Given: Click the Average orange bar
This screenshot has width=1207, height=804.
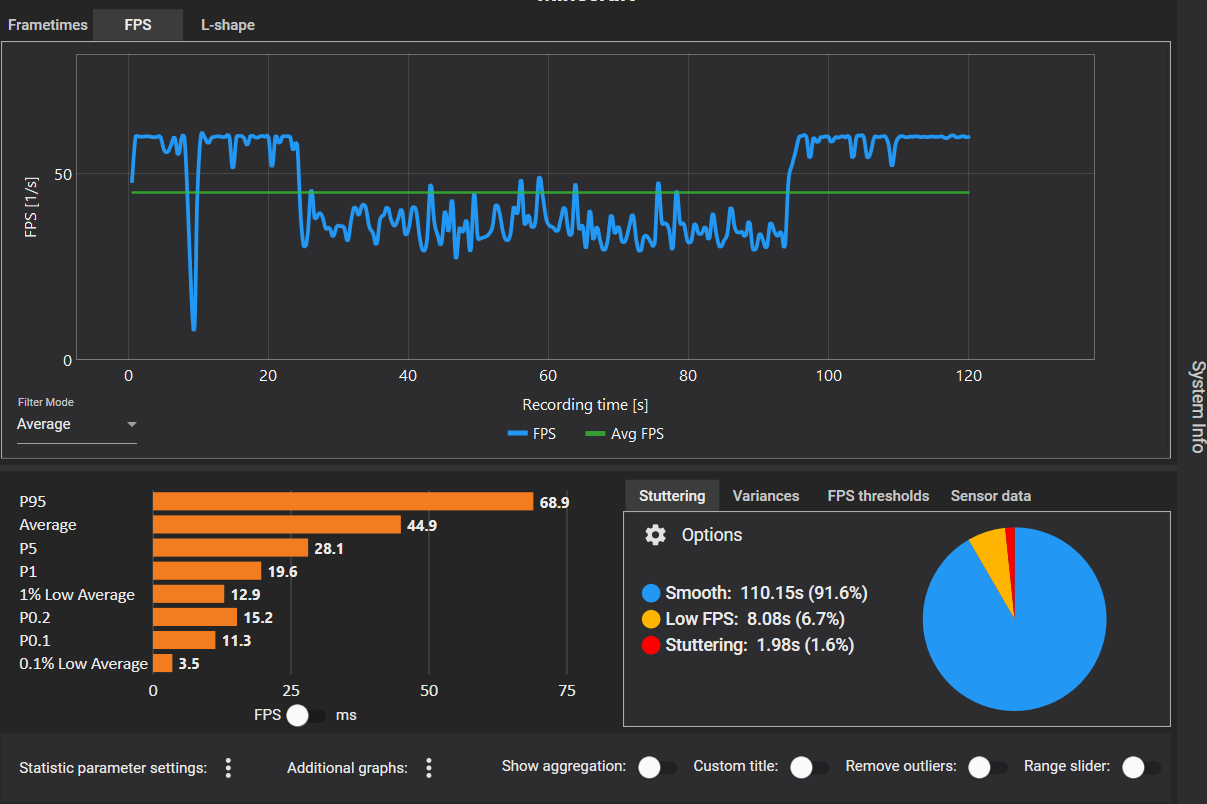Looking at the screenshot, I should (x=277, y=525).
